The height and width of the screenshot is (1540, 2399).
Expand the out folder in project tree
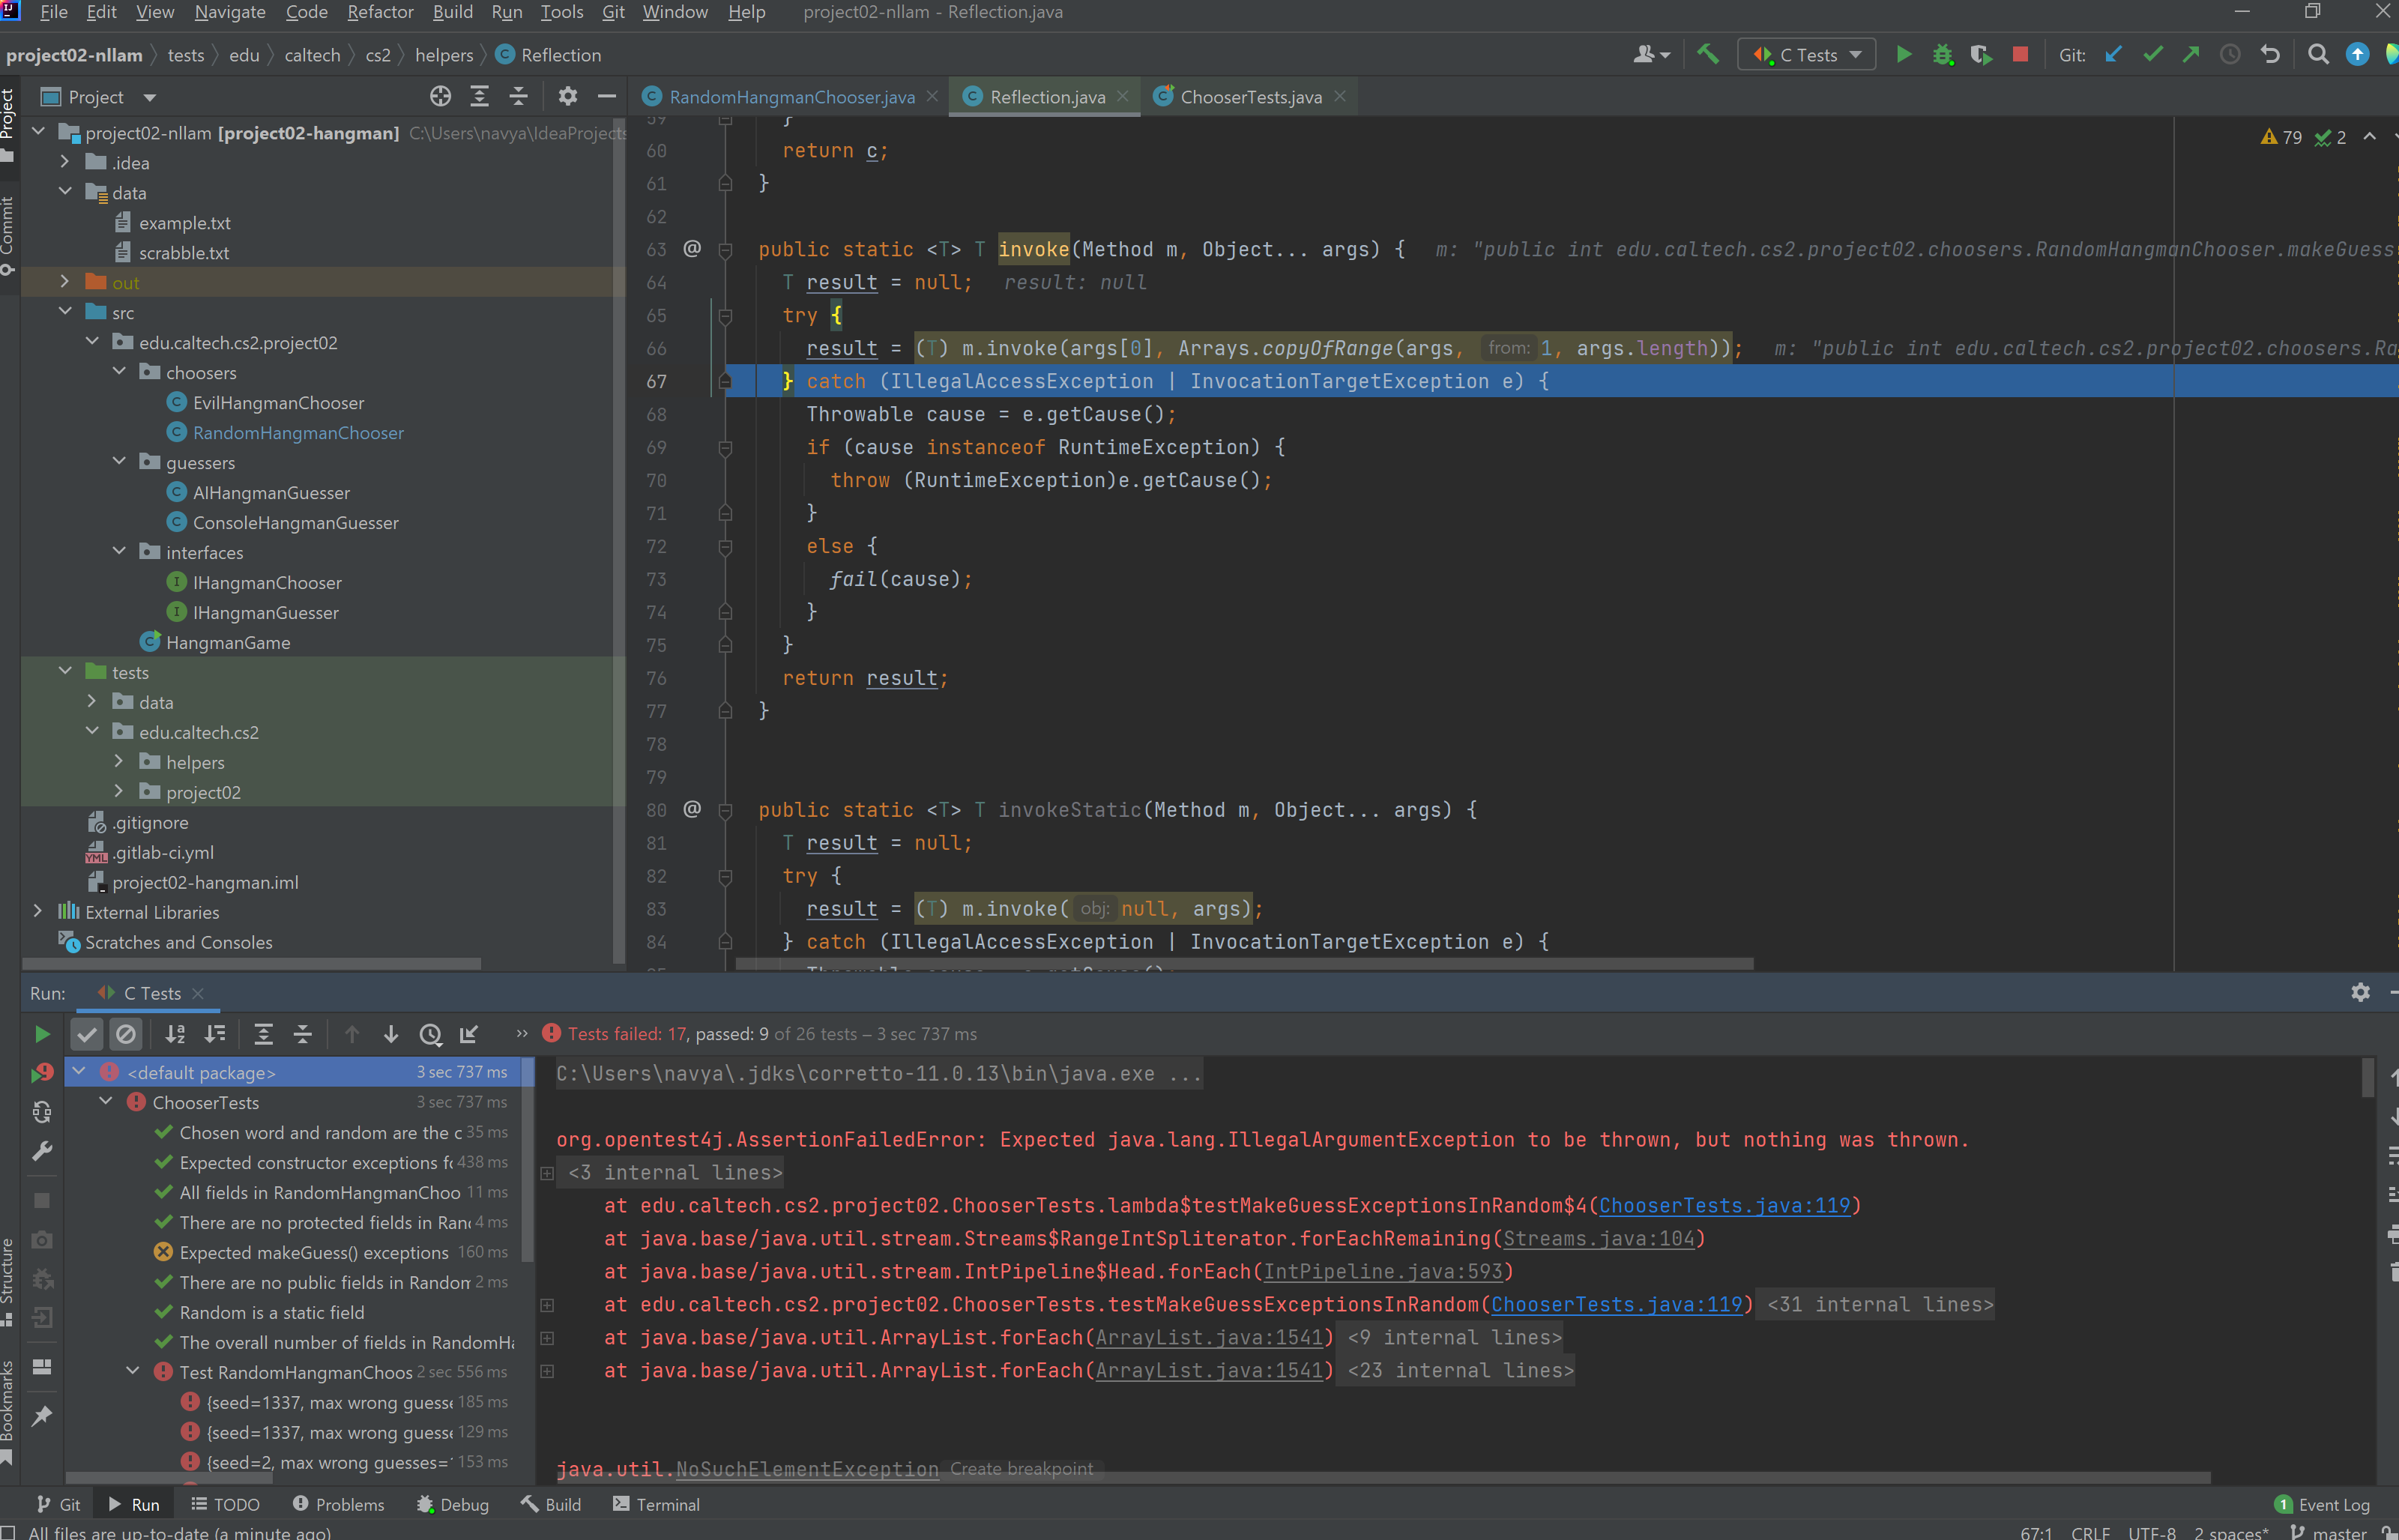click(65, 283)
